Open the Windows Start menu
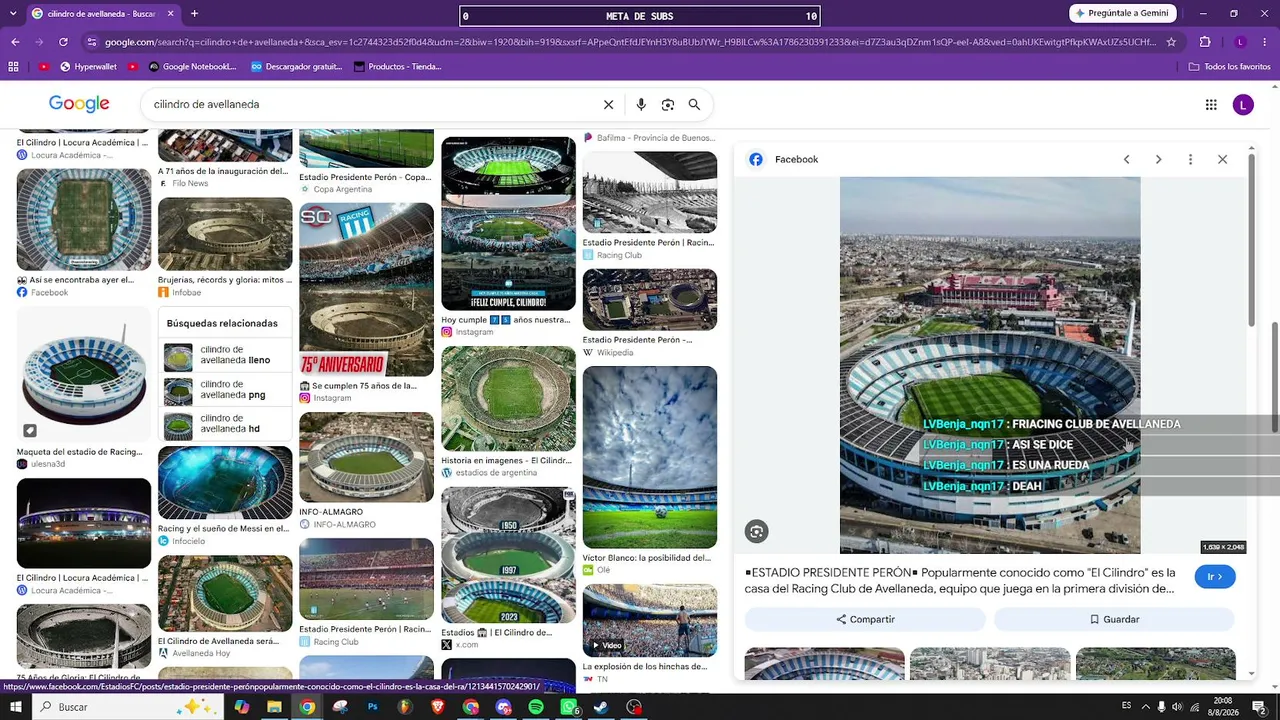Screen dimensions: 1280x720 [x=15, y=707]
